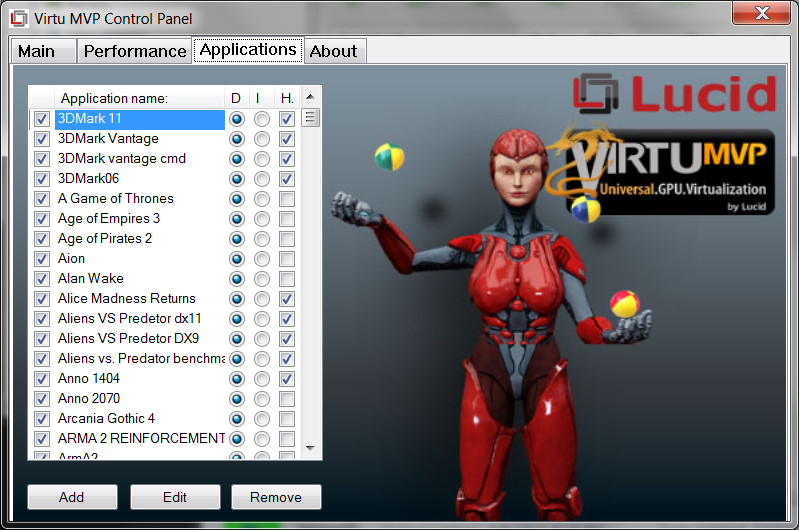
Task: Check the H box for Age of Empires 3
Action: tap(287, 219)
